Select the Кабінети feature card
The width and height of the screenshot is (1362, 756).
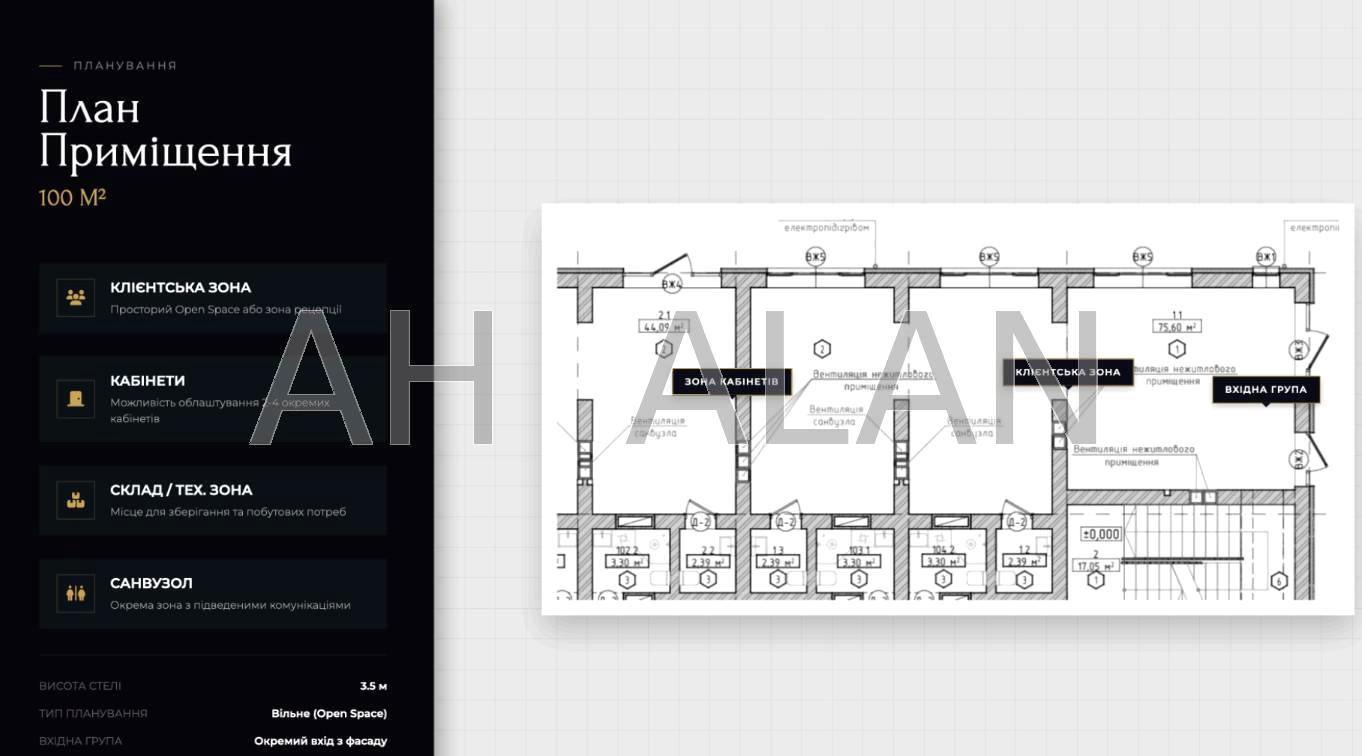(x=213, y=398)
